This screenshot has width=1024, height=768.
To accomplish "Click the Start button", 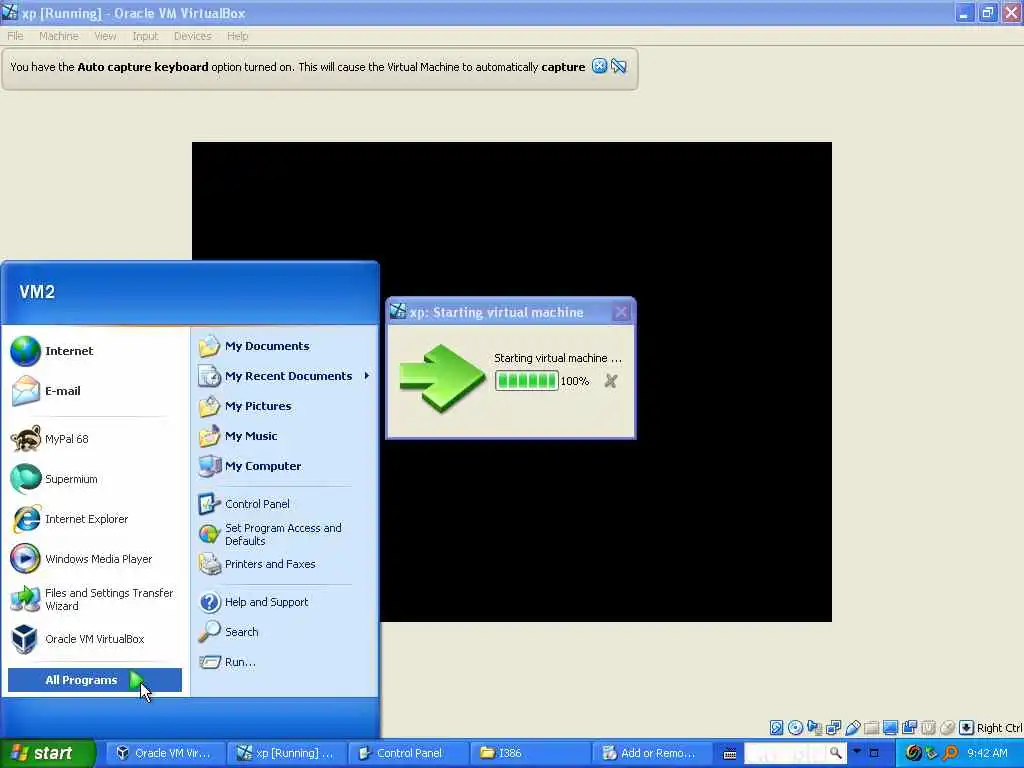I will pyautogui.click(x=48, y=753).
